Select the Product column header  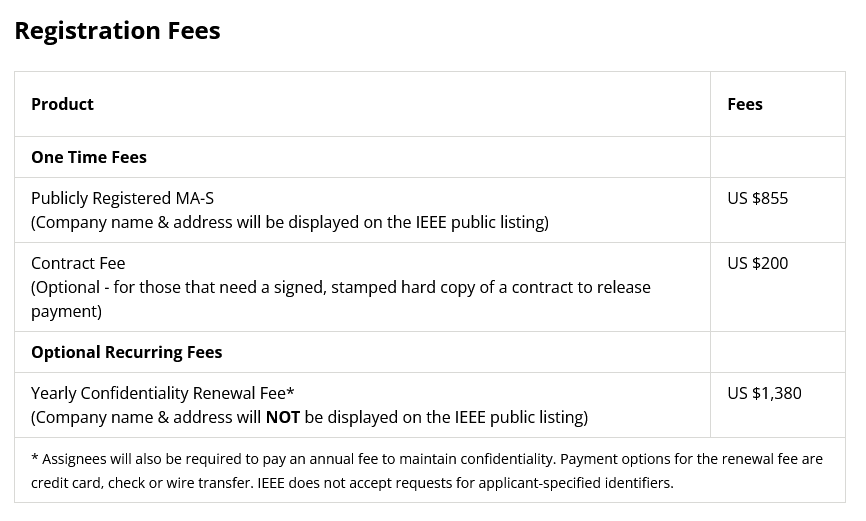tap(62, 104)
